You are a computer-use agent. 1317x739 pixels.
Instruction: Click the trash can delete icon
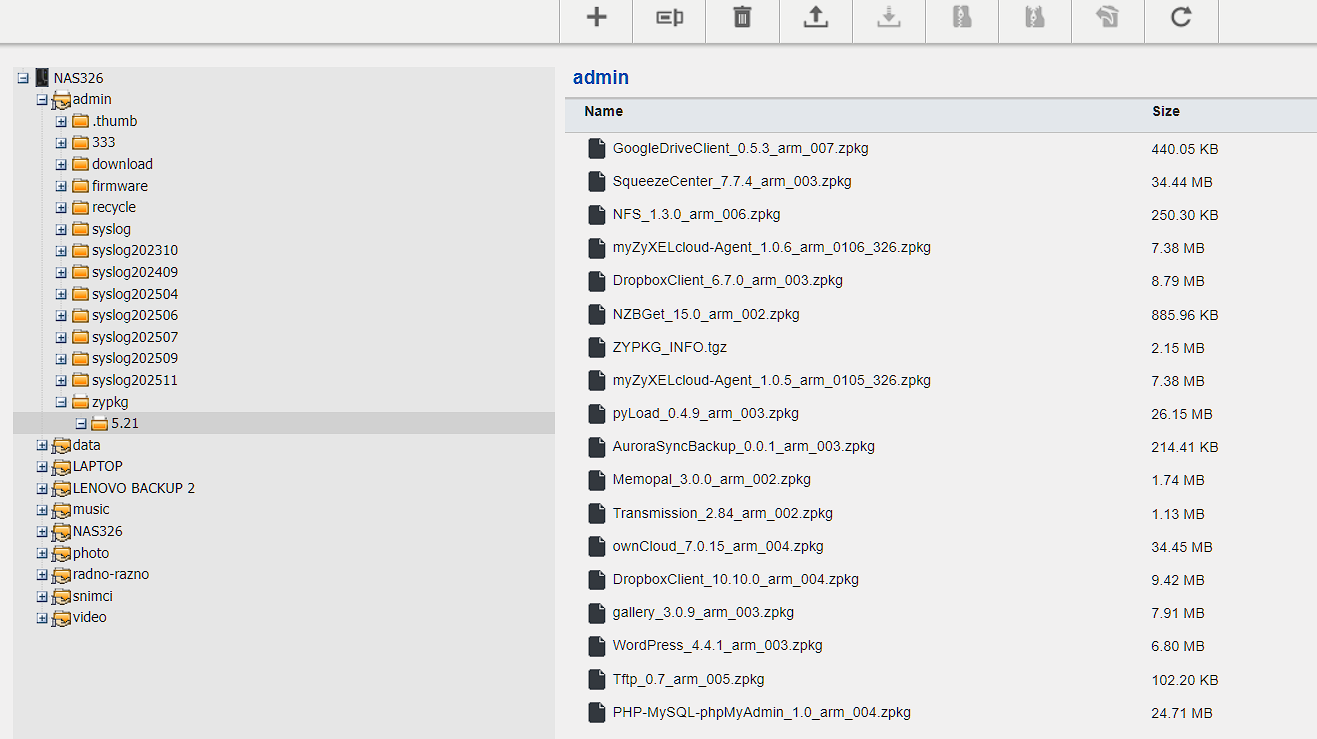point(742,17)
